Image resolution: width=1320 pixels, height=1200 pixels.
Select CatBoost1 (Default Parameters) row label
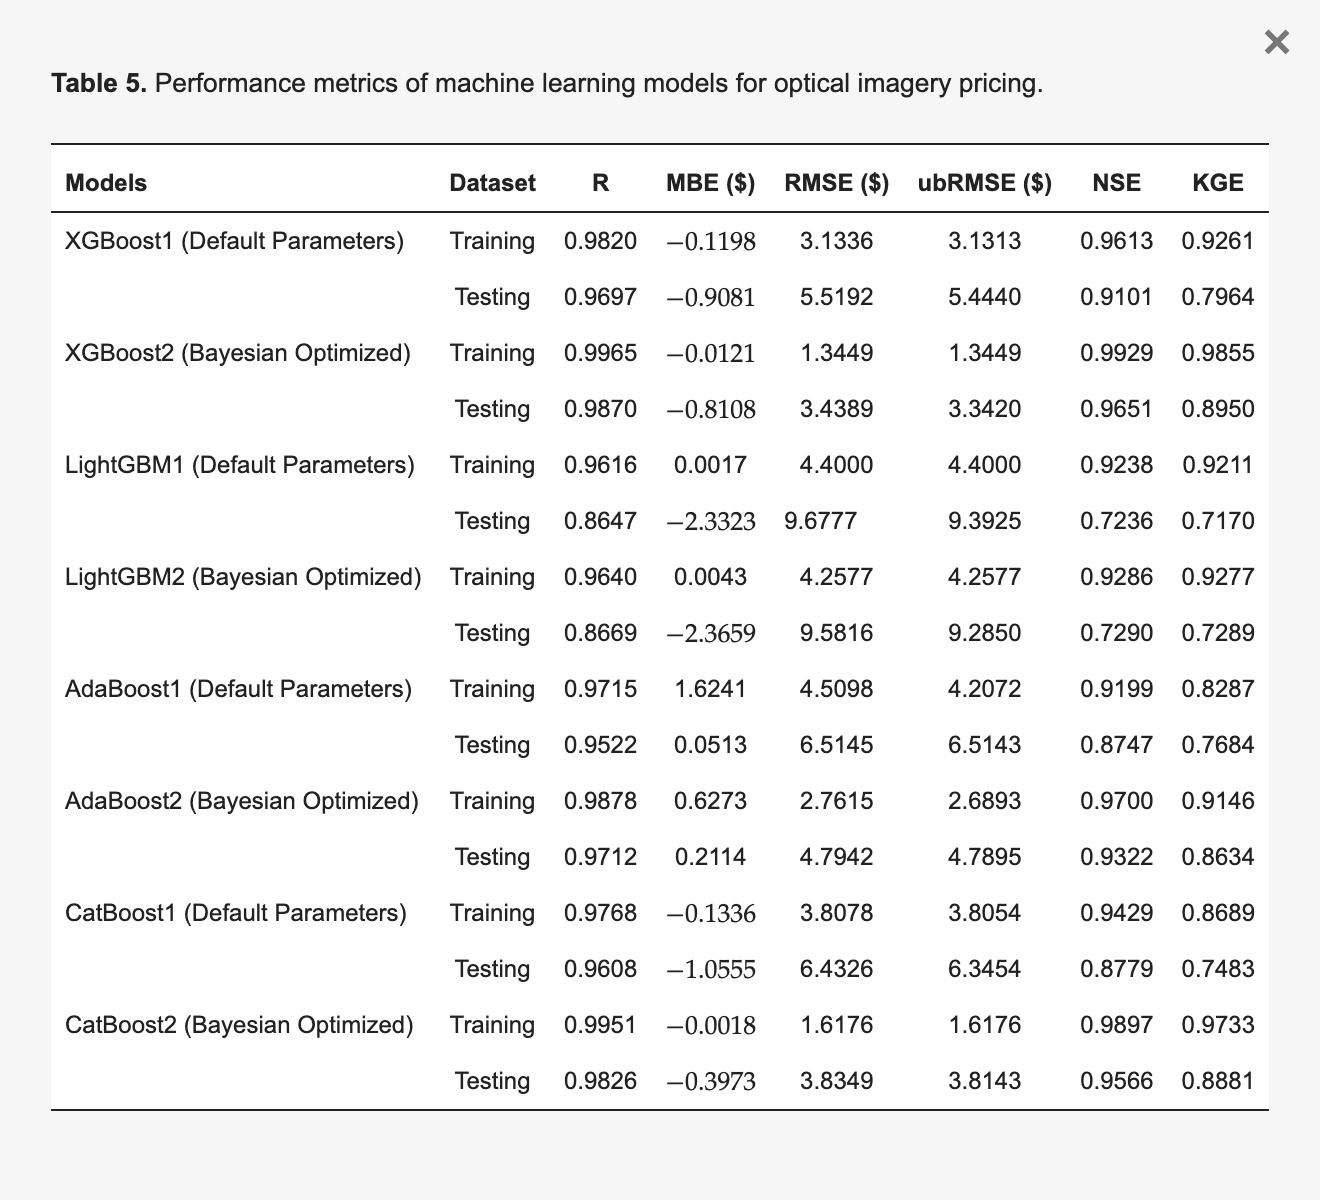236,913
